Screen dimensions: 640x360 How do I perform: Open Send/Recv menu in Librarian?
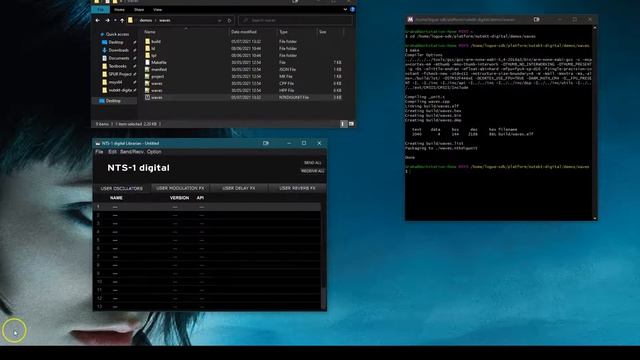point(132,152)
